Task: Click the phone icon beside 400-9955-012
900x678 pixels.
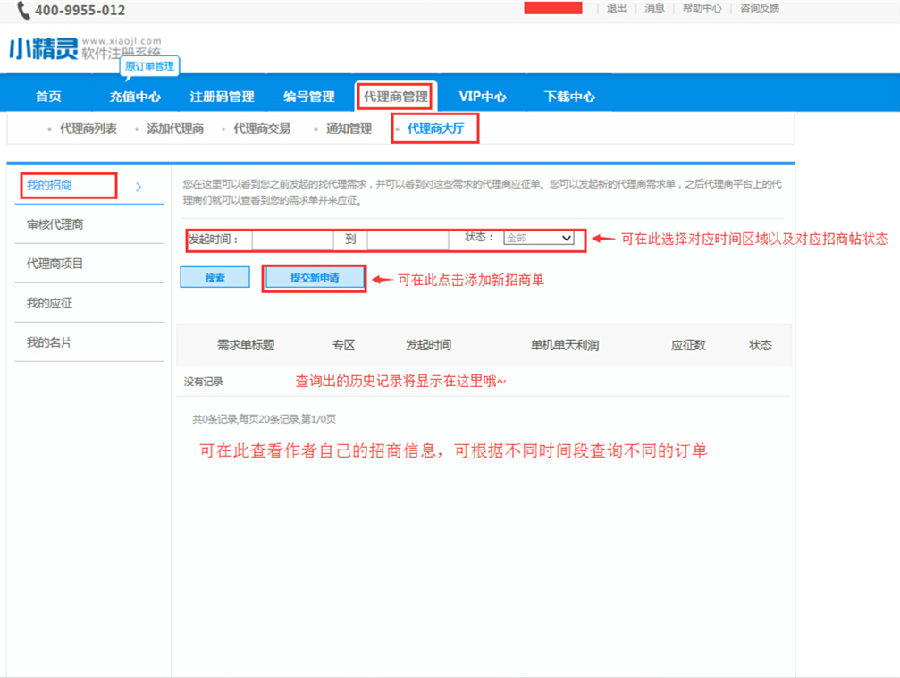Action: tap(23, 10)
